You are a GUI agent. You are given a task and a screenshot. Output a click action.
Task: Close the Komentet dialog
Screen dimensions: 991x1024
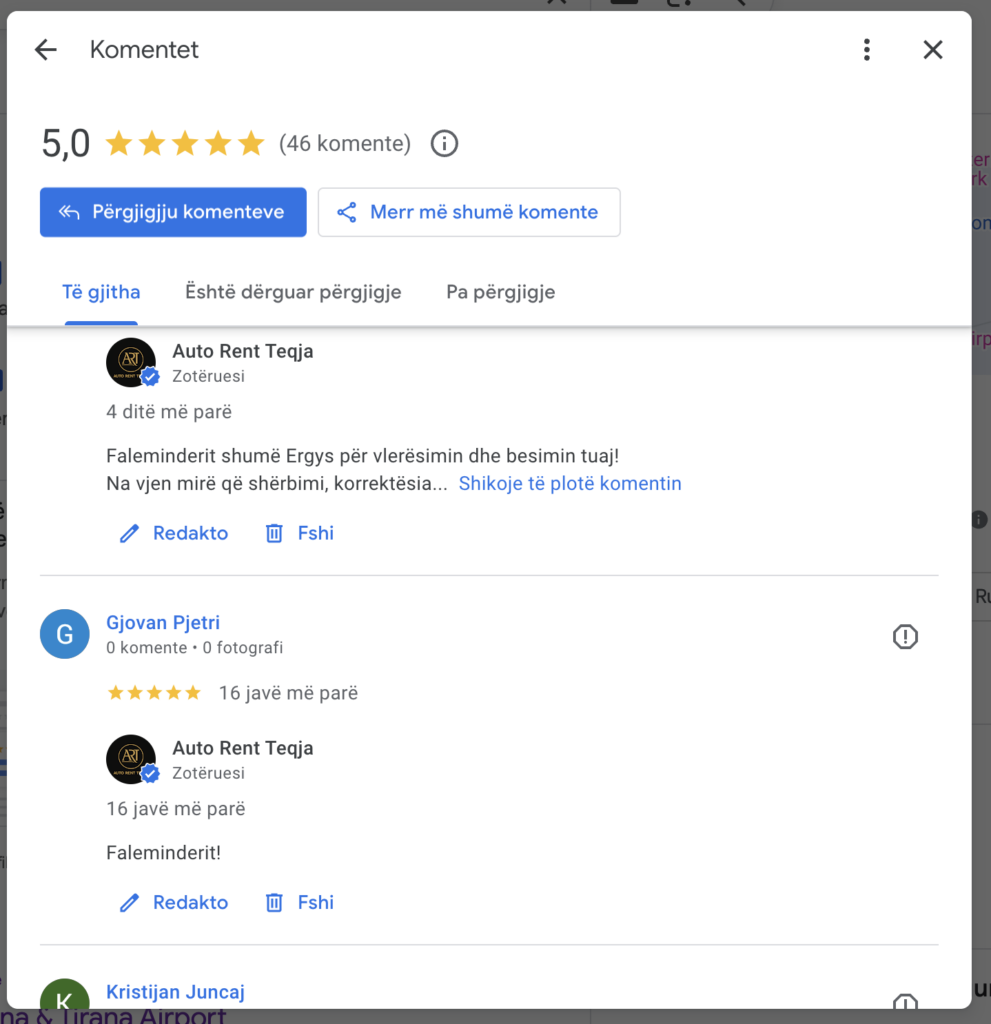click(933, 50)
